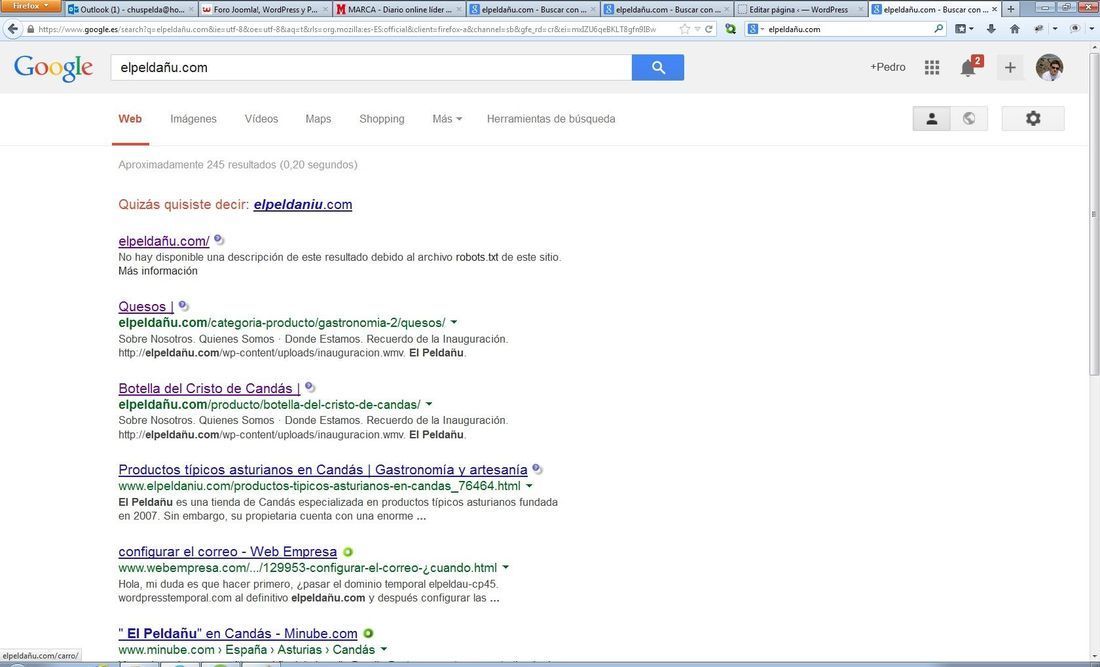Expand arrow next to botella-del-cristo-de-candas URL
This screenshot has width=1100, height=667.
coord(429,404)
